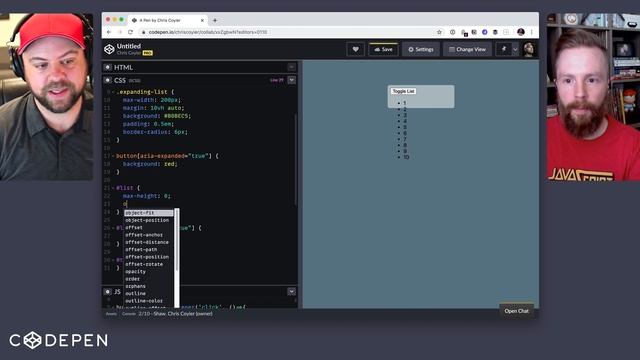This screenshot has width=640, height=360.
Task: Open the Chrome profile avatar
Action: pyautogui.click(x=521, y=32)
